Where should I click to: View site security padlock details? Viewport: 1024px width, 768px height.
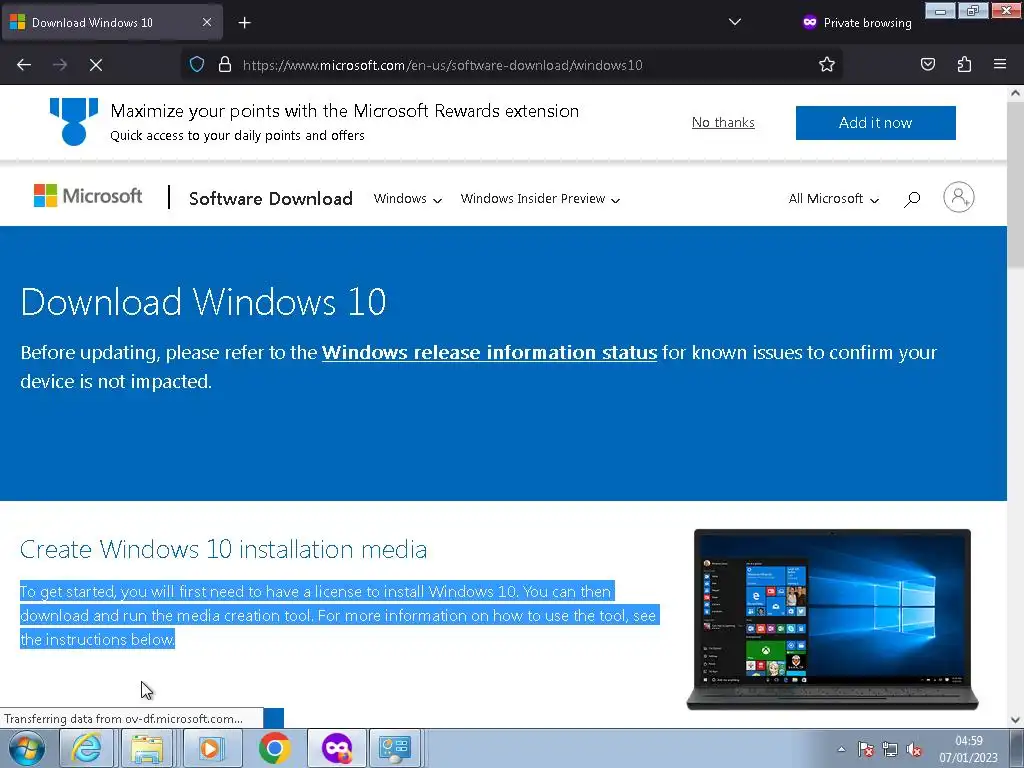click(x=225, y=65)
